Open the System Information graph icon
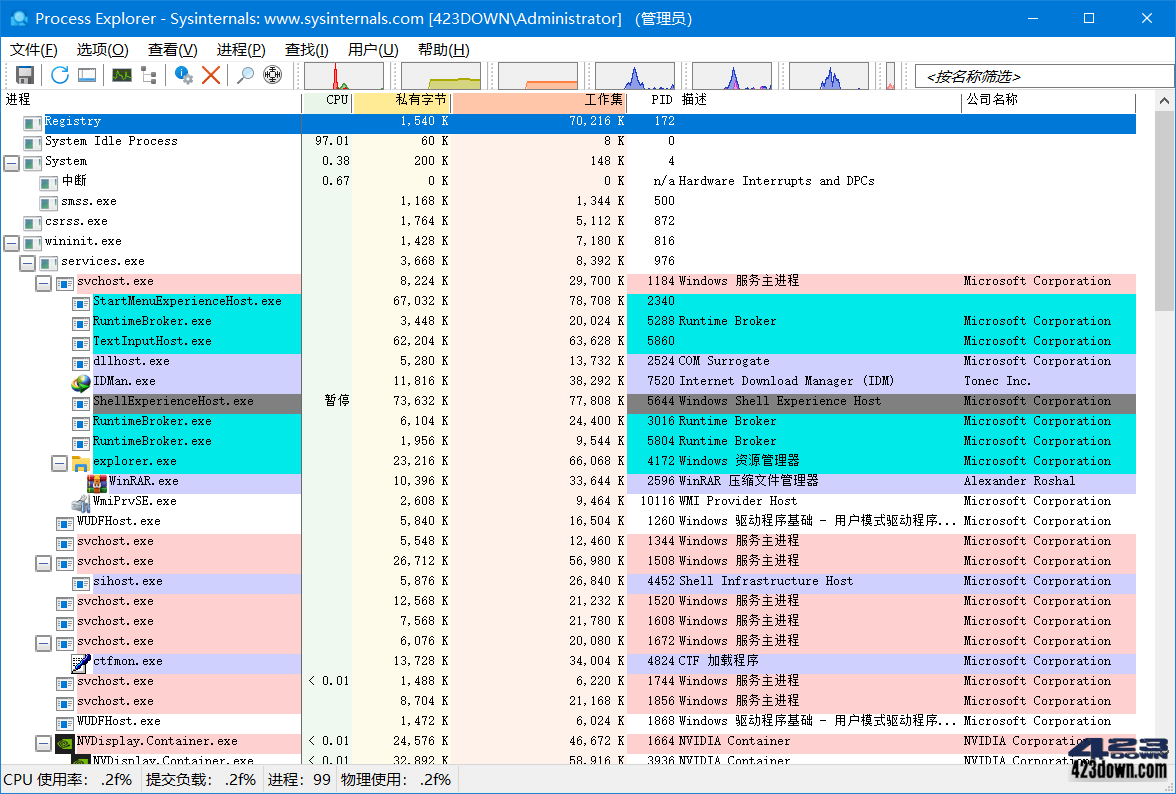 (x=121, y=75)
